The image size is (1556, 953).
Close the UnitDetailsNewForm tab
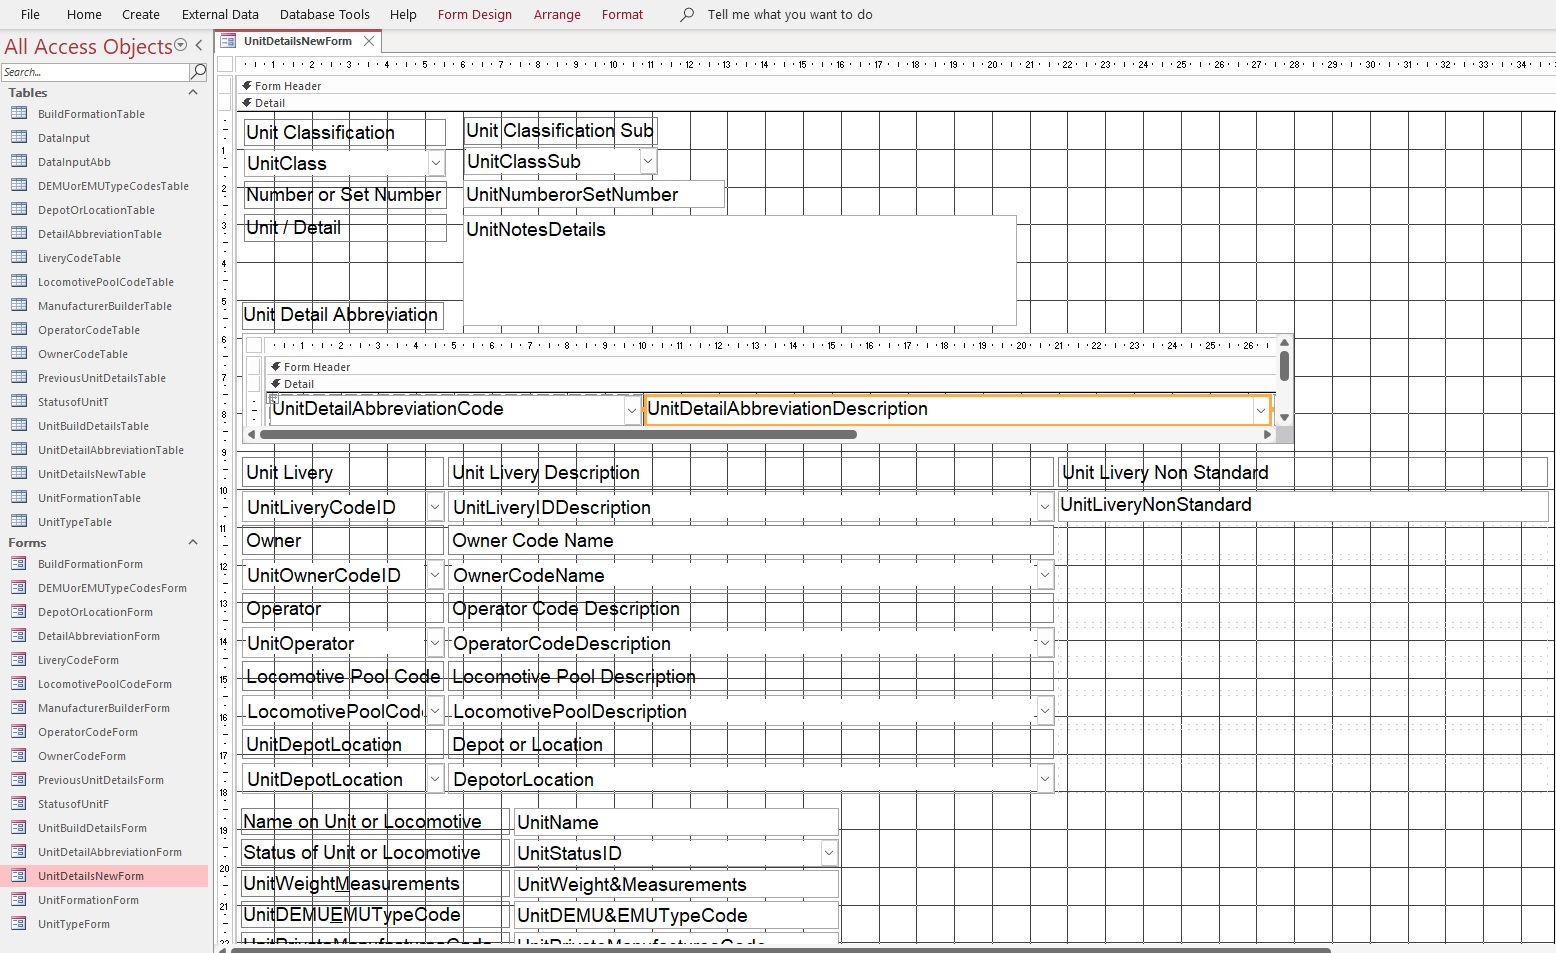(x=369, y=41)
